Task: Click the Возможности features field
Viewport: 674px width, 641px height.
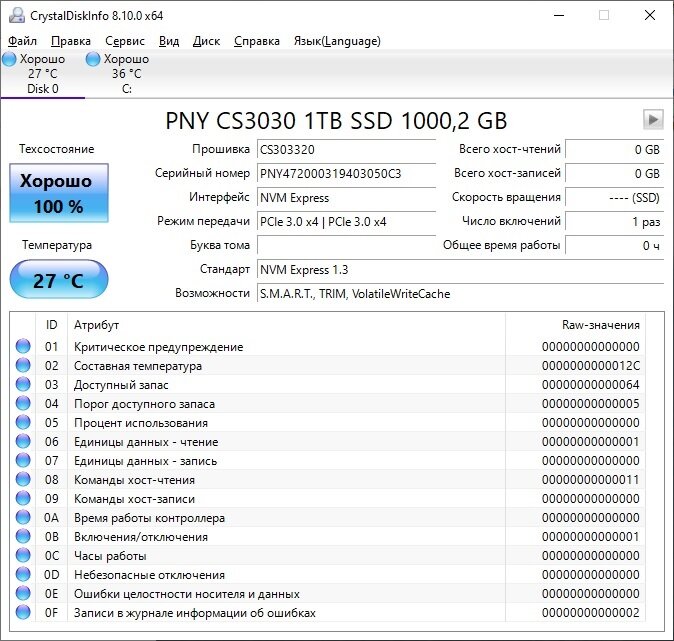Action: coord(460,294)
